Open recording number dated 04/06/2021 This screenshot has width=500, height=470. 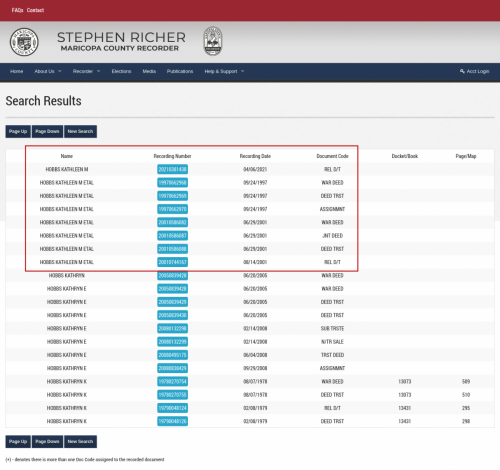(x=172, y=169)
